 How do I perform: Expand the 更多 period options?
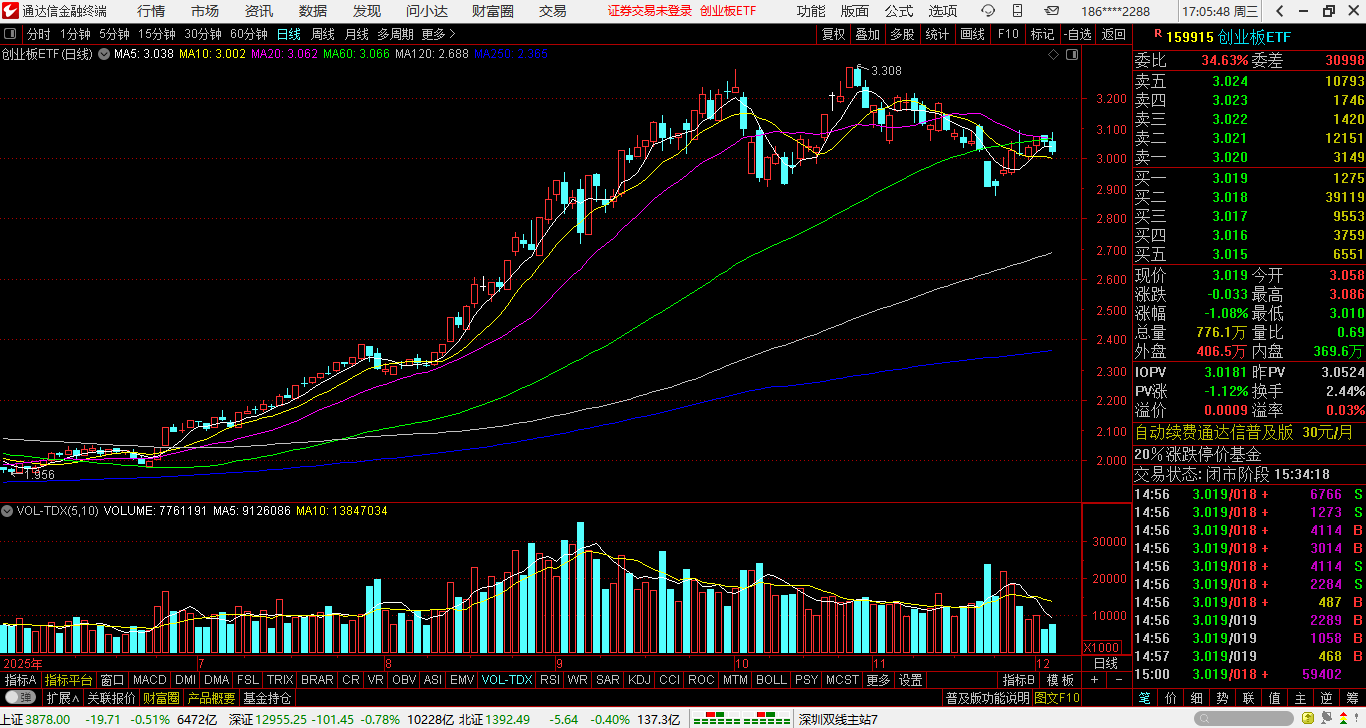tap(438, 34)
